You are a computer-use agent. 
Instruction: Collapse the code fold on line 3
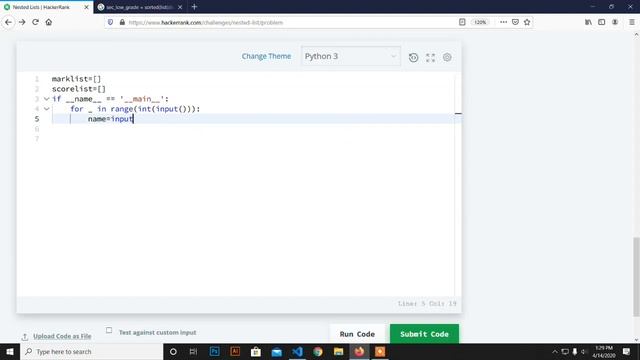(47, 99)
